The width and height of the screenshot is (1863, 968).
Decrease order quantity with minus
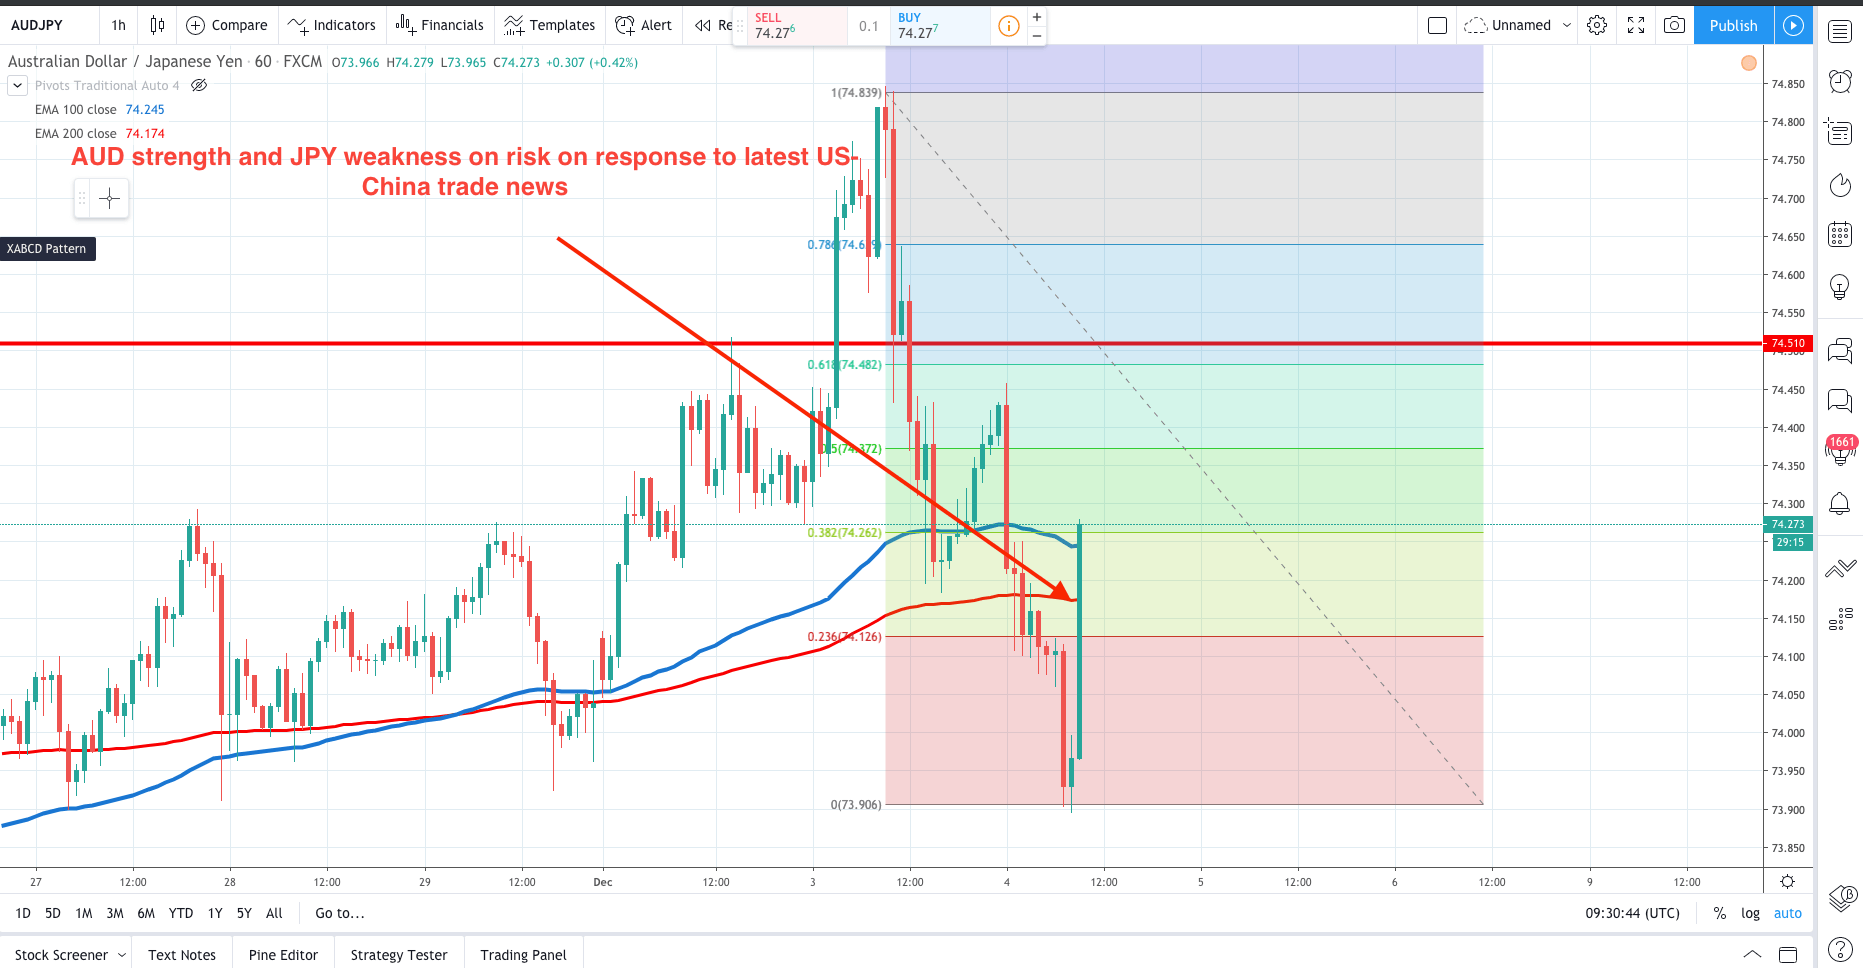click(x=1037, y=36)
